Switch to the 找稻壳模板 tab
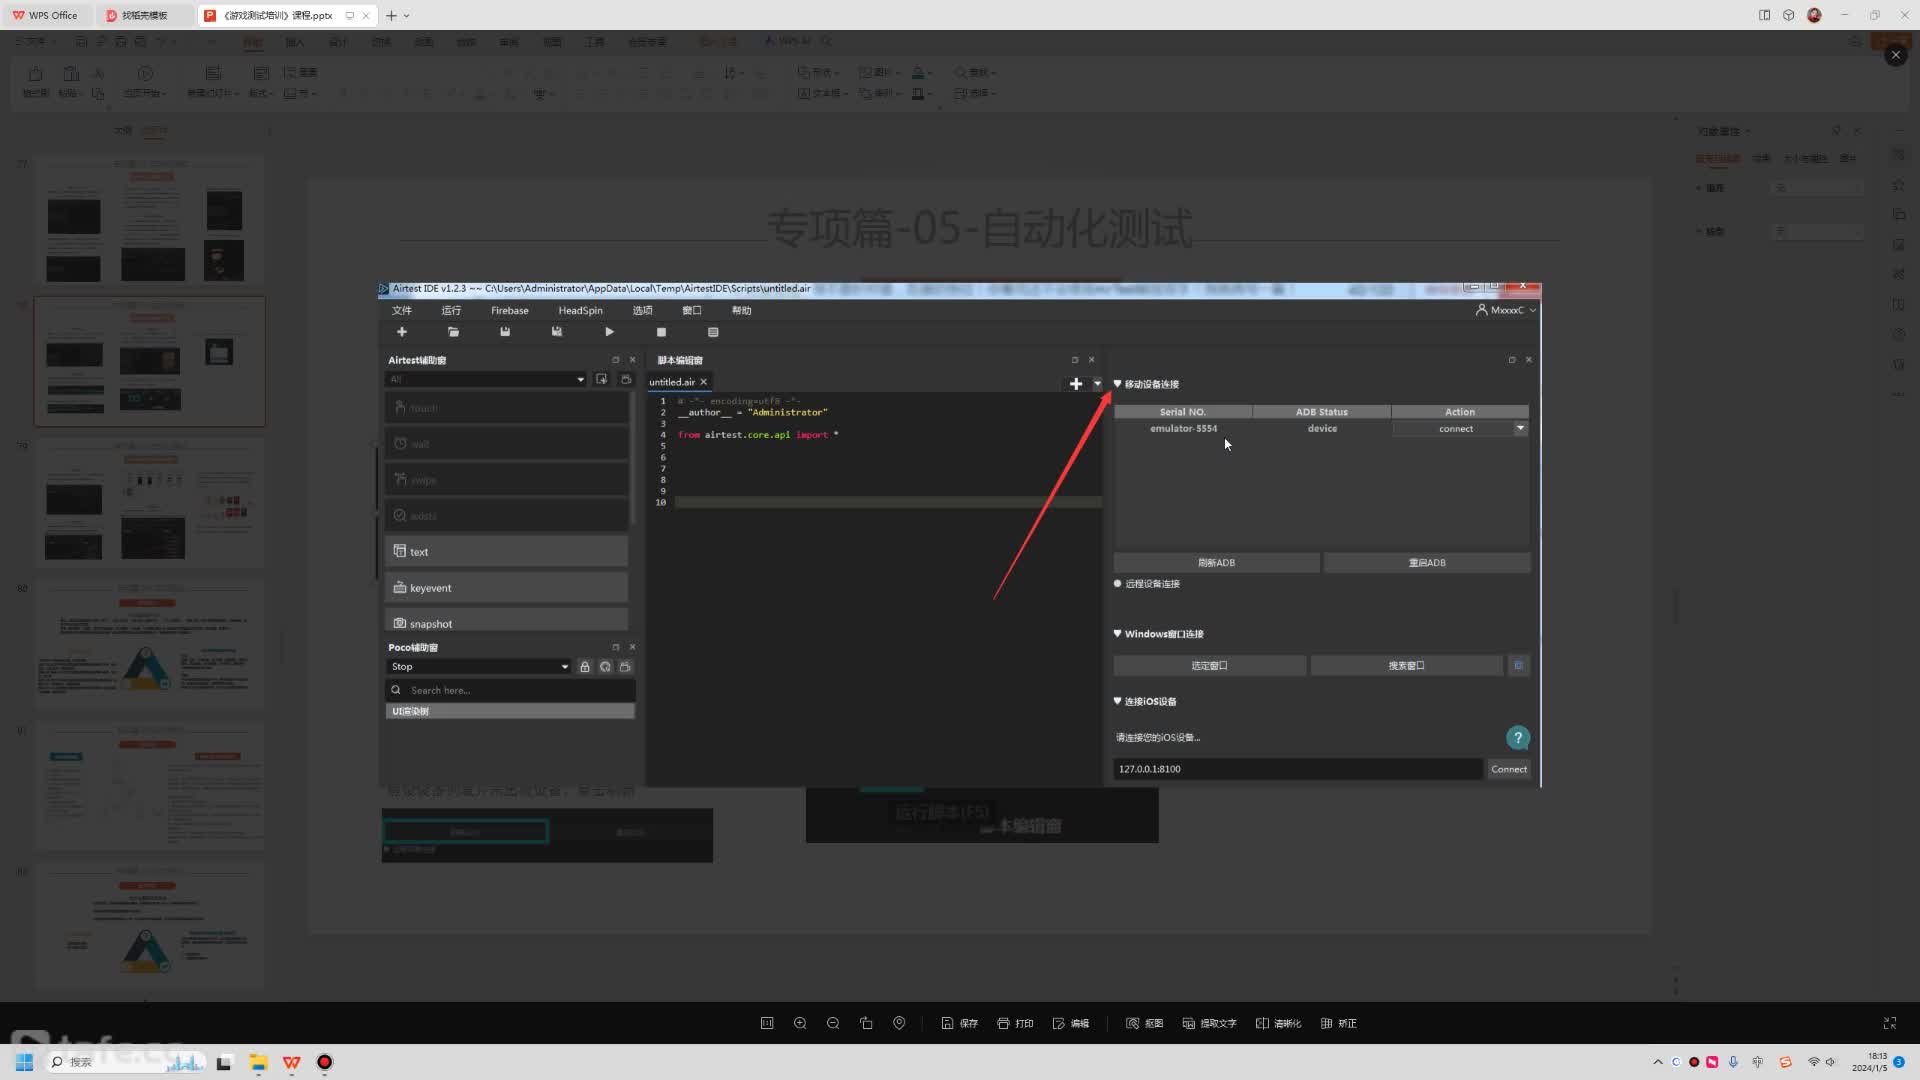 tap(144, 15)
